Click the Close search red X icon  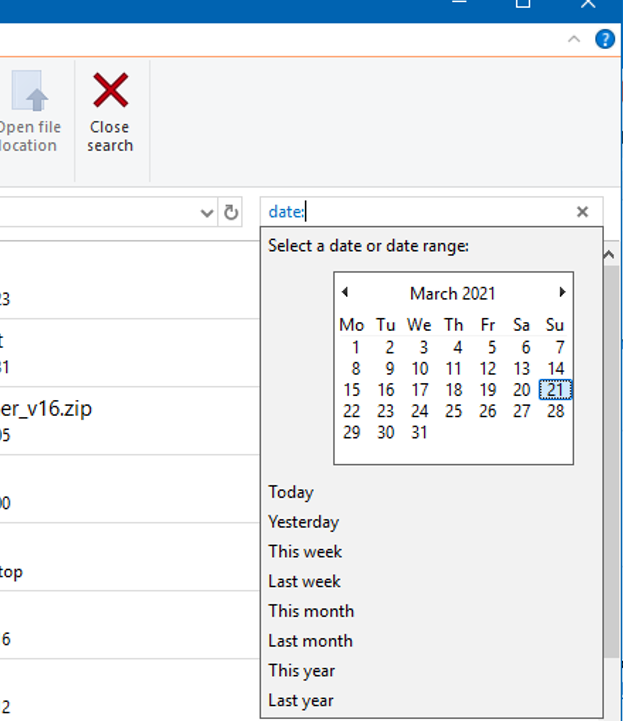(110, 92)
